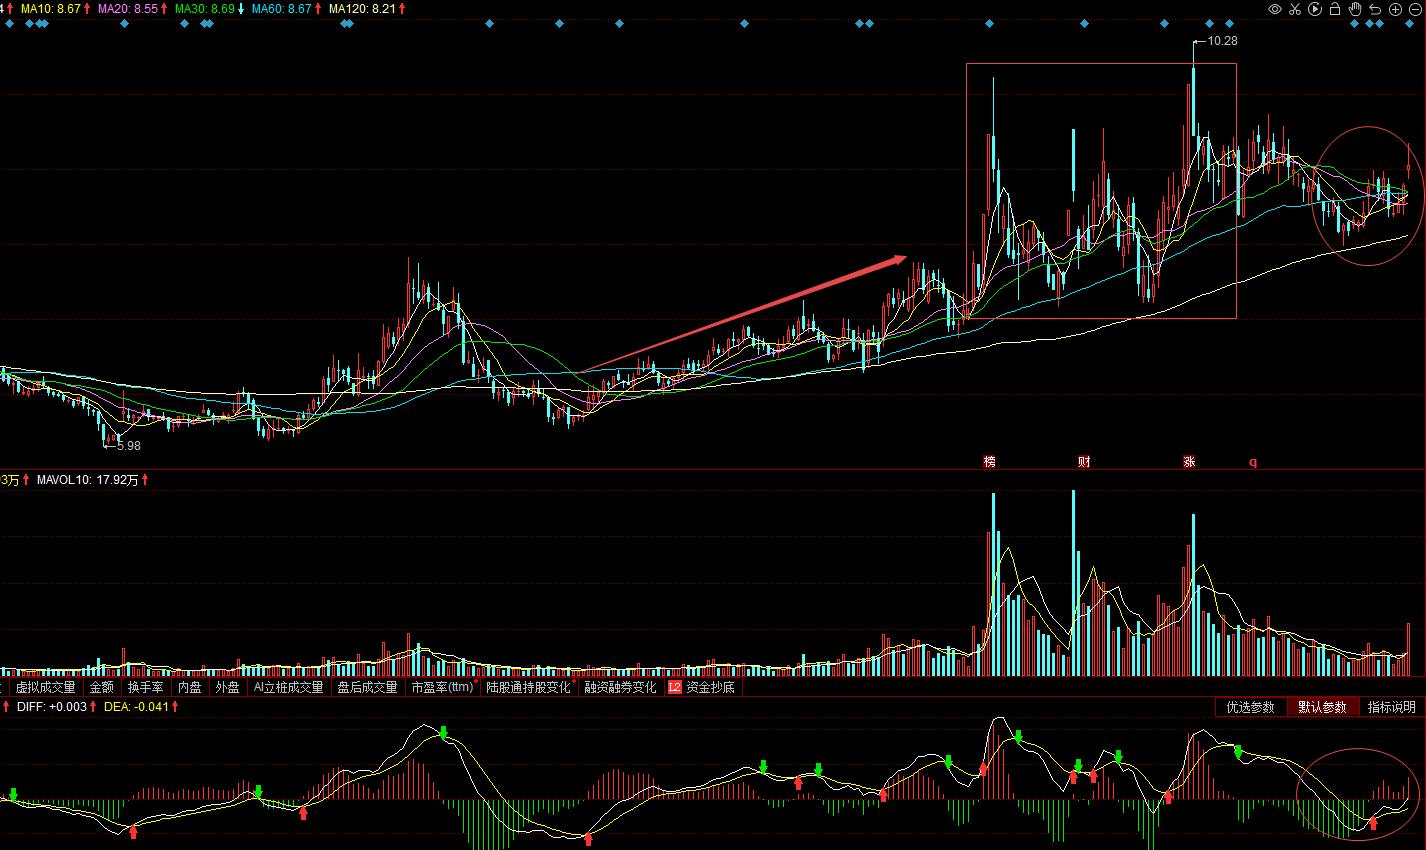The height and width of the screenshot is (850, 1426).
Task: Select the 默认参数 toggle button
Action: [1322, 707]
